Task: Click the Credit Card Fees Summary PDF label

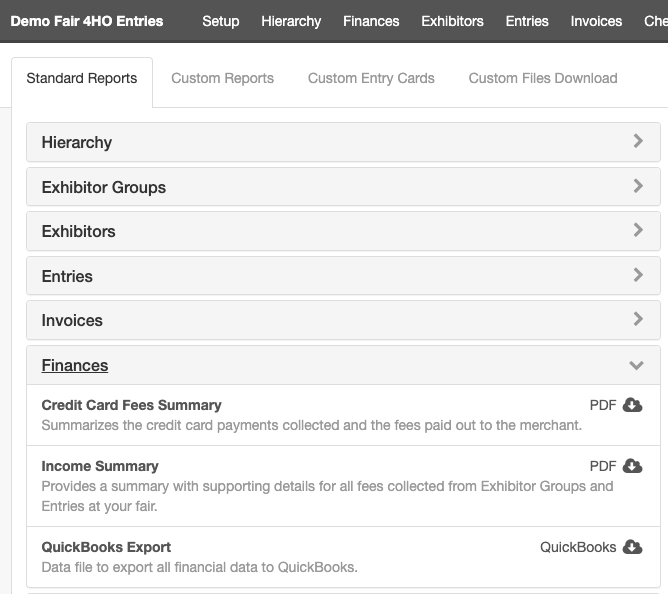Action: click(x=603, y=405)
